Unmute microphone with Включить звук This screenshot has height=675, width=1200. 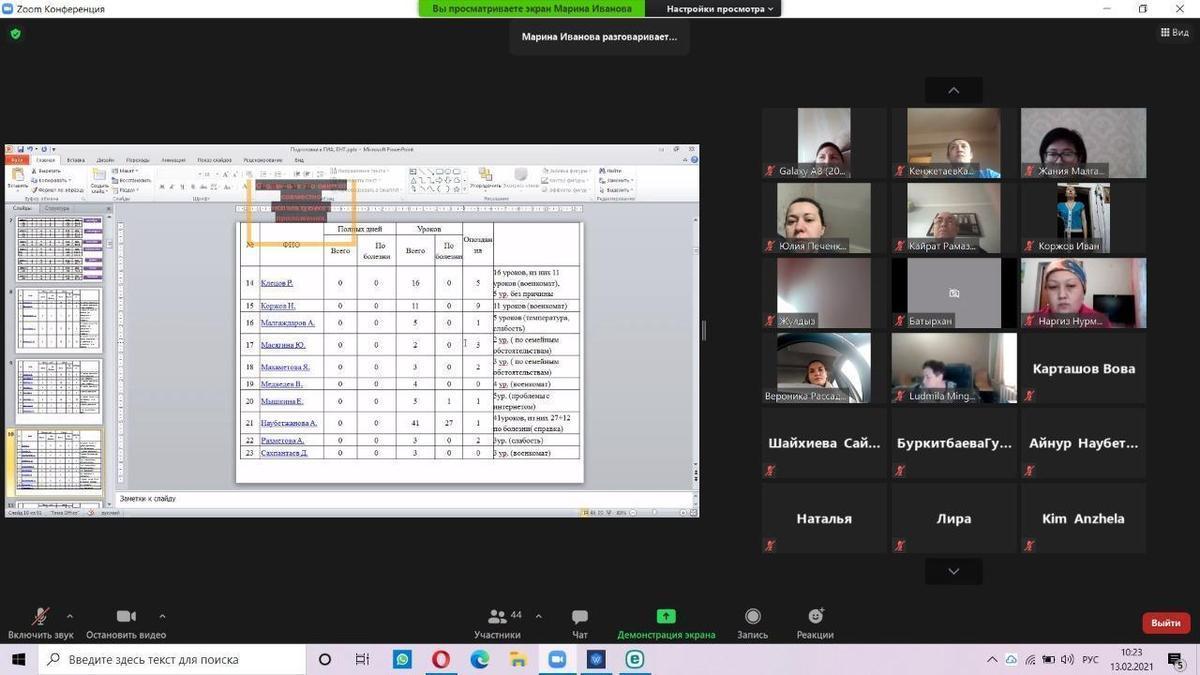tap(40, 622)
